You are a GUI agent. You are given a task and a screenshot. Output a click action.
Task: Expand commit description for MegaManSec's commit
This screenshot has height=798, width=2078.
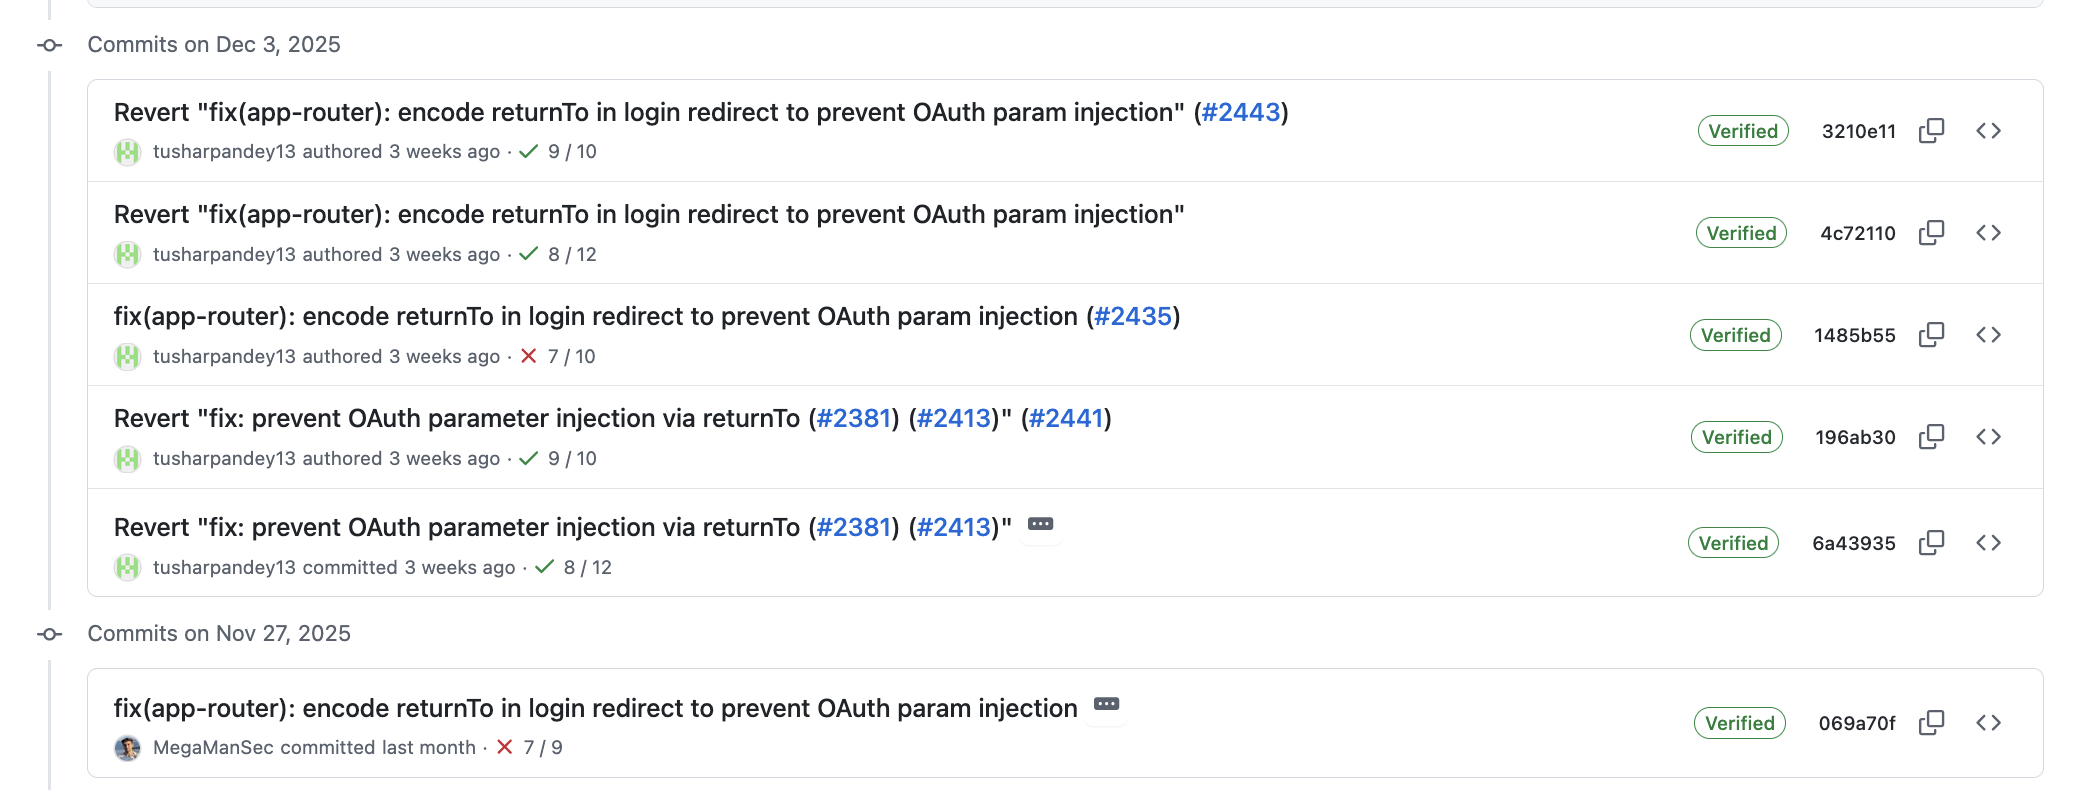1106,704
